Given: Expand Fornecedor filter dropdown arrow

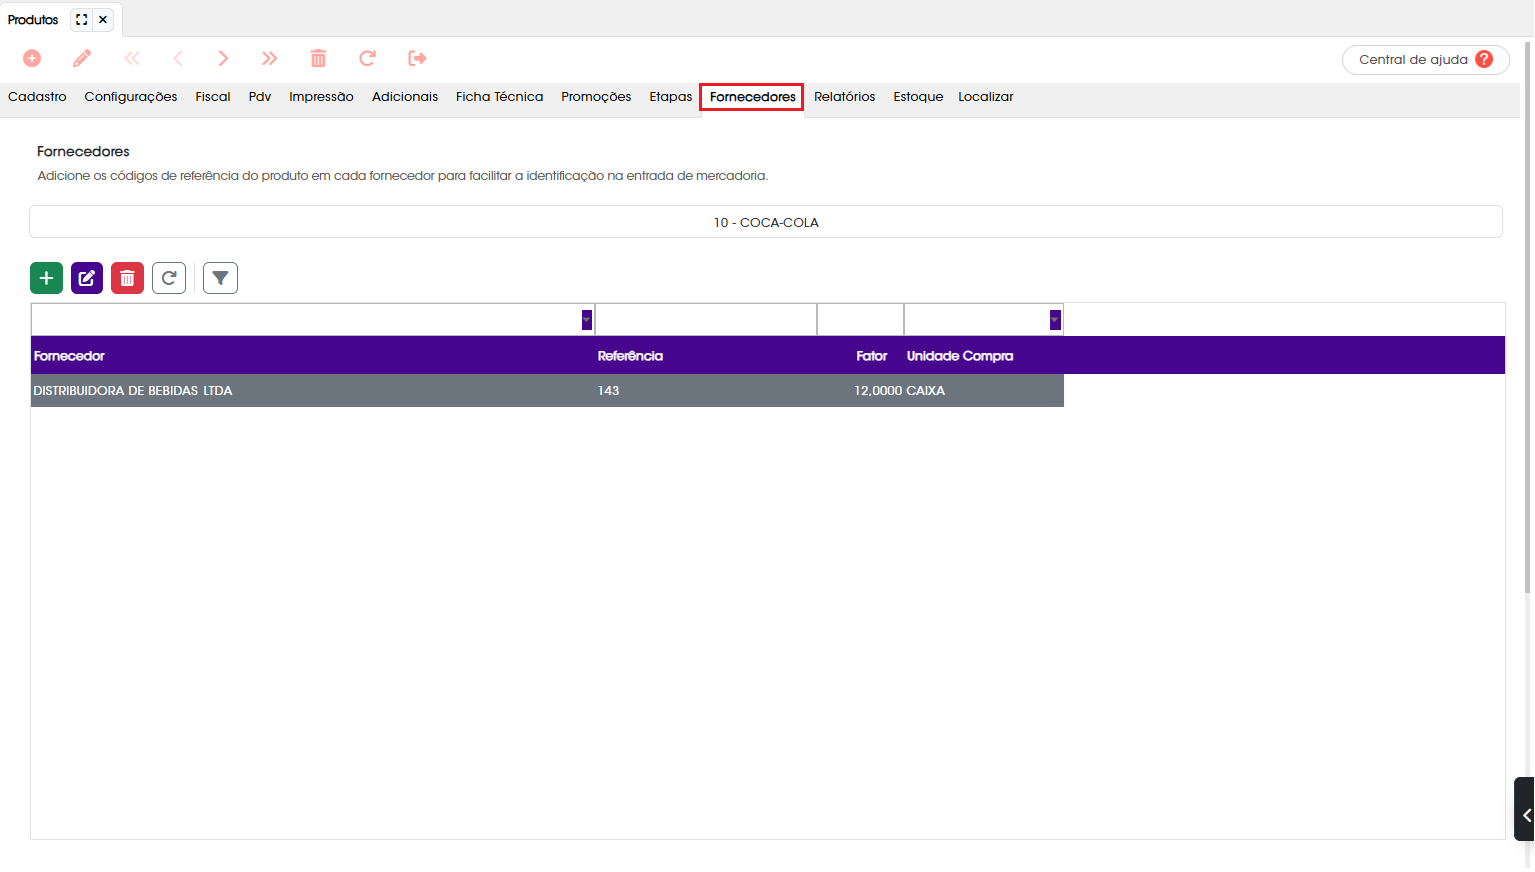Looking at the screenshot, I should (x=587, y=320).
